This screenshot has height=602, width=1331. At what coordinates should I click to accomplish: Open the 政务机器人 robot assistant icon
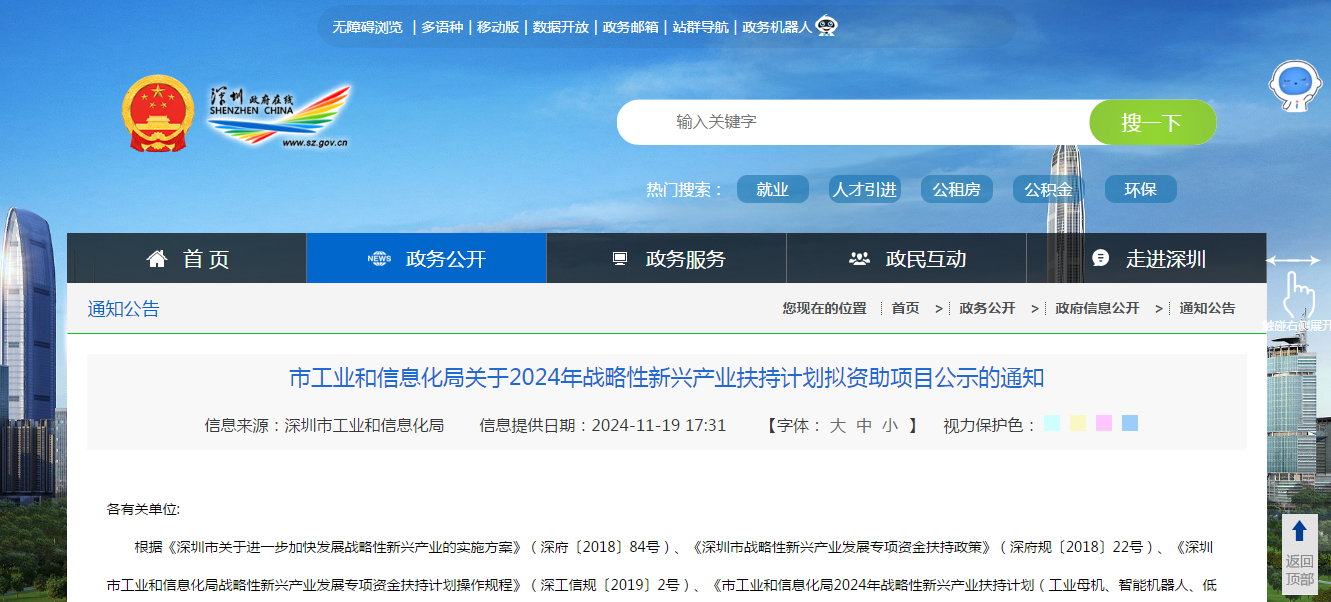coord(824,27)
